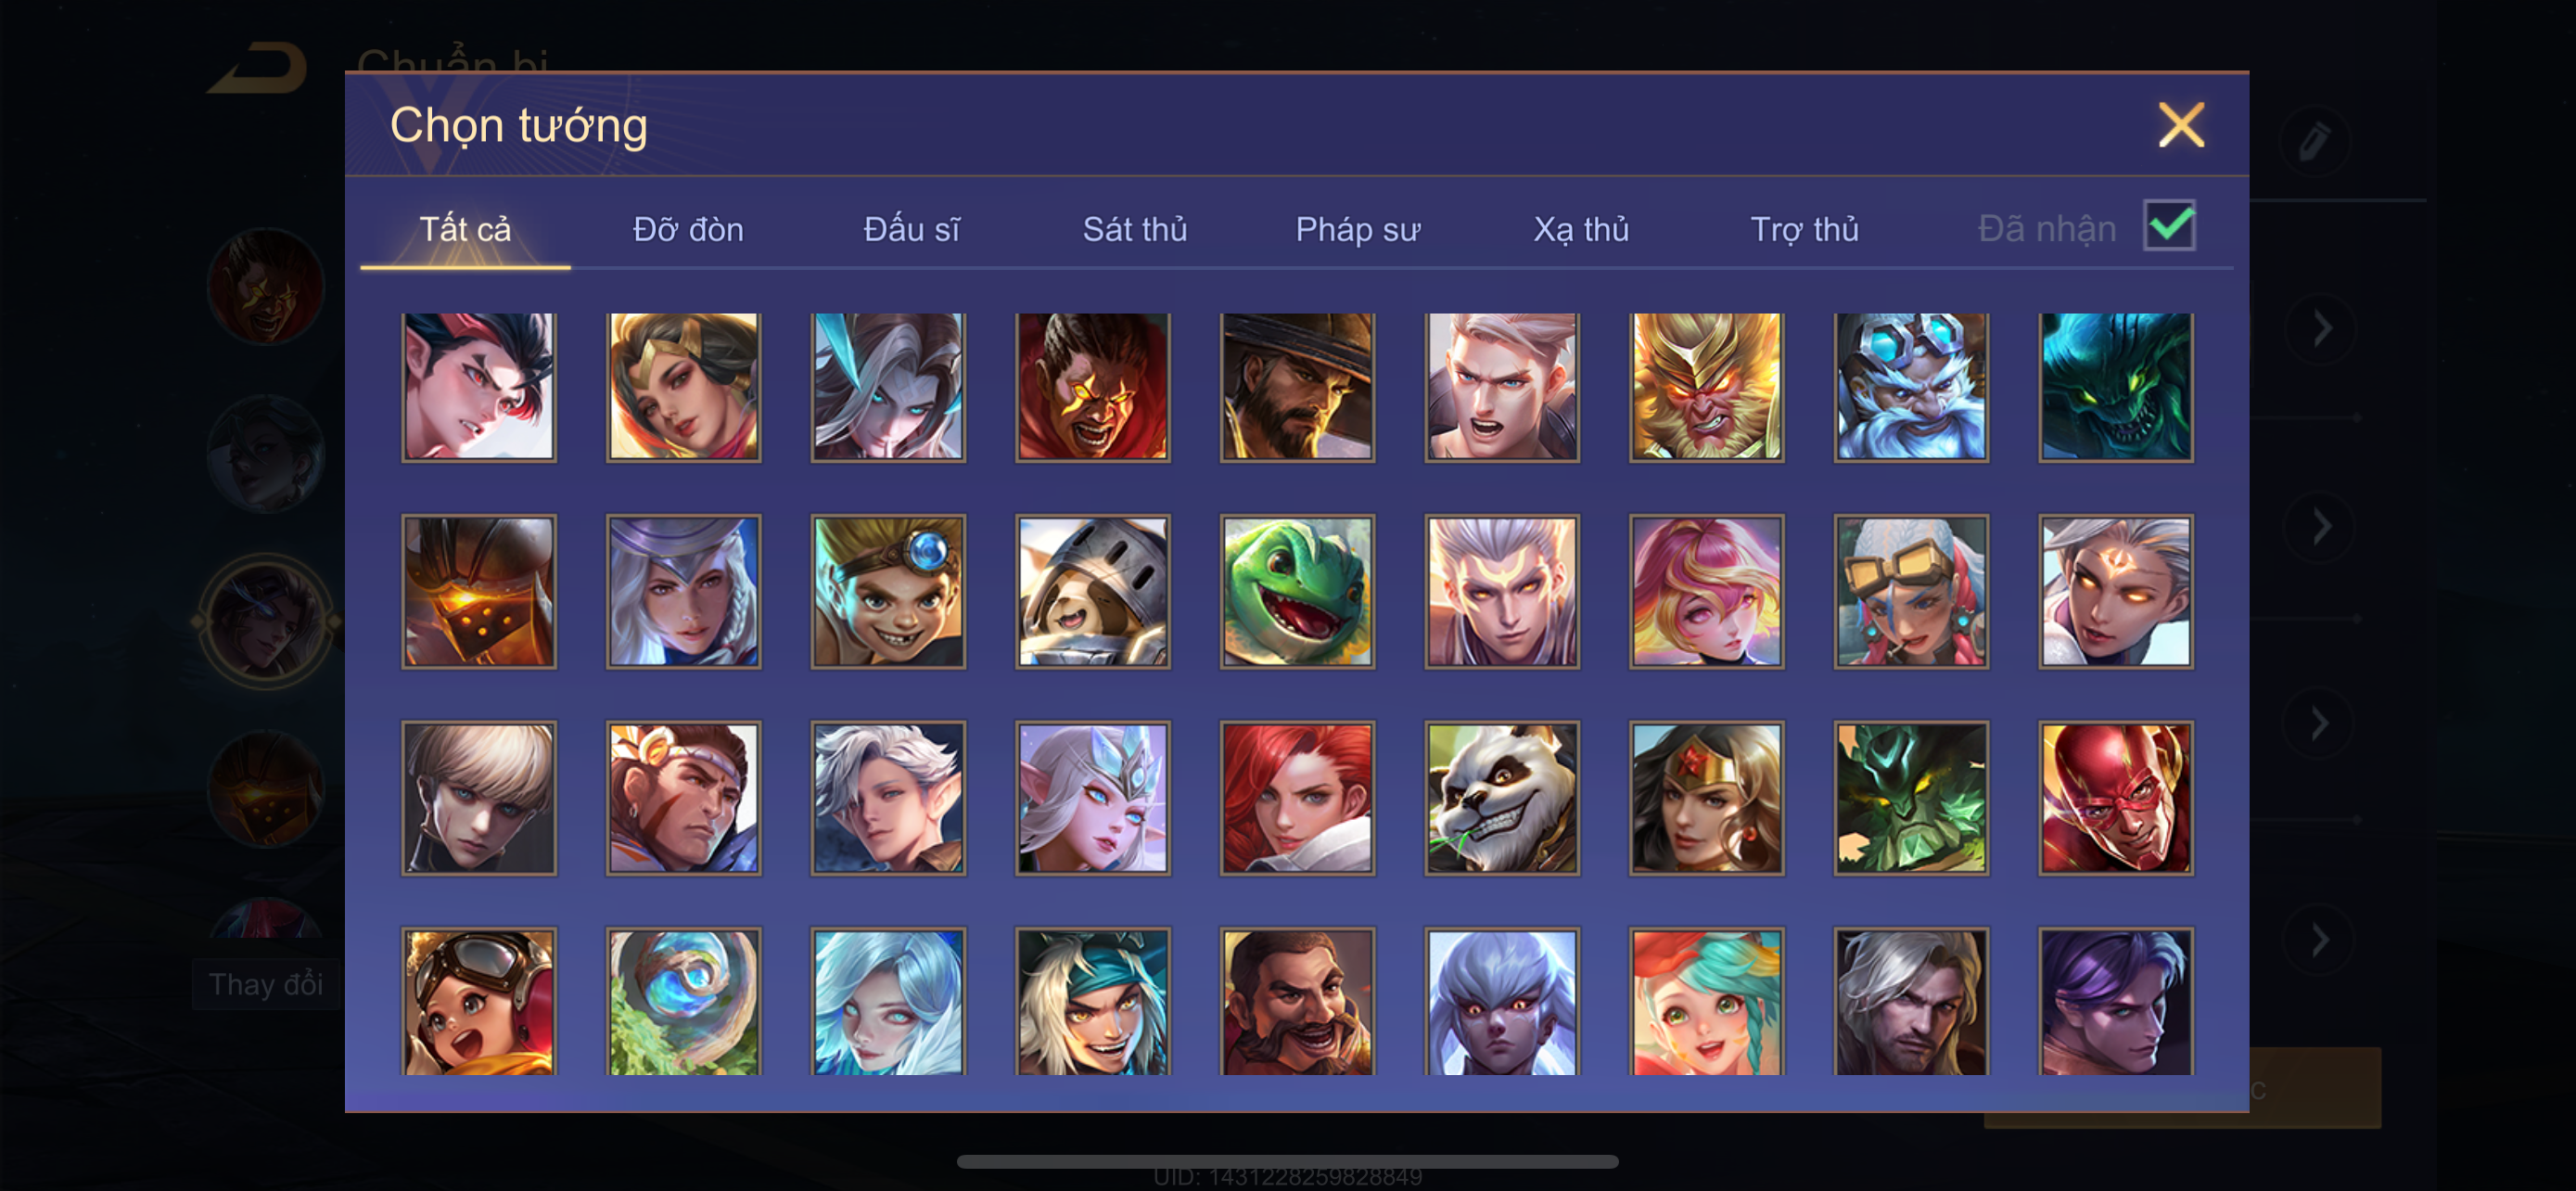Close the Chọn tướng dialog

(2181, 125)
